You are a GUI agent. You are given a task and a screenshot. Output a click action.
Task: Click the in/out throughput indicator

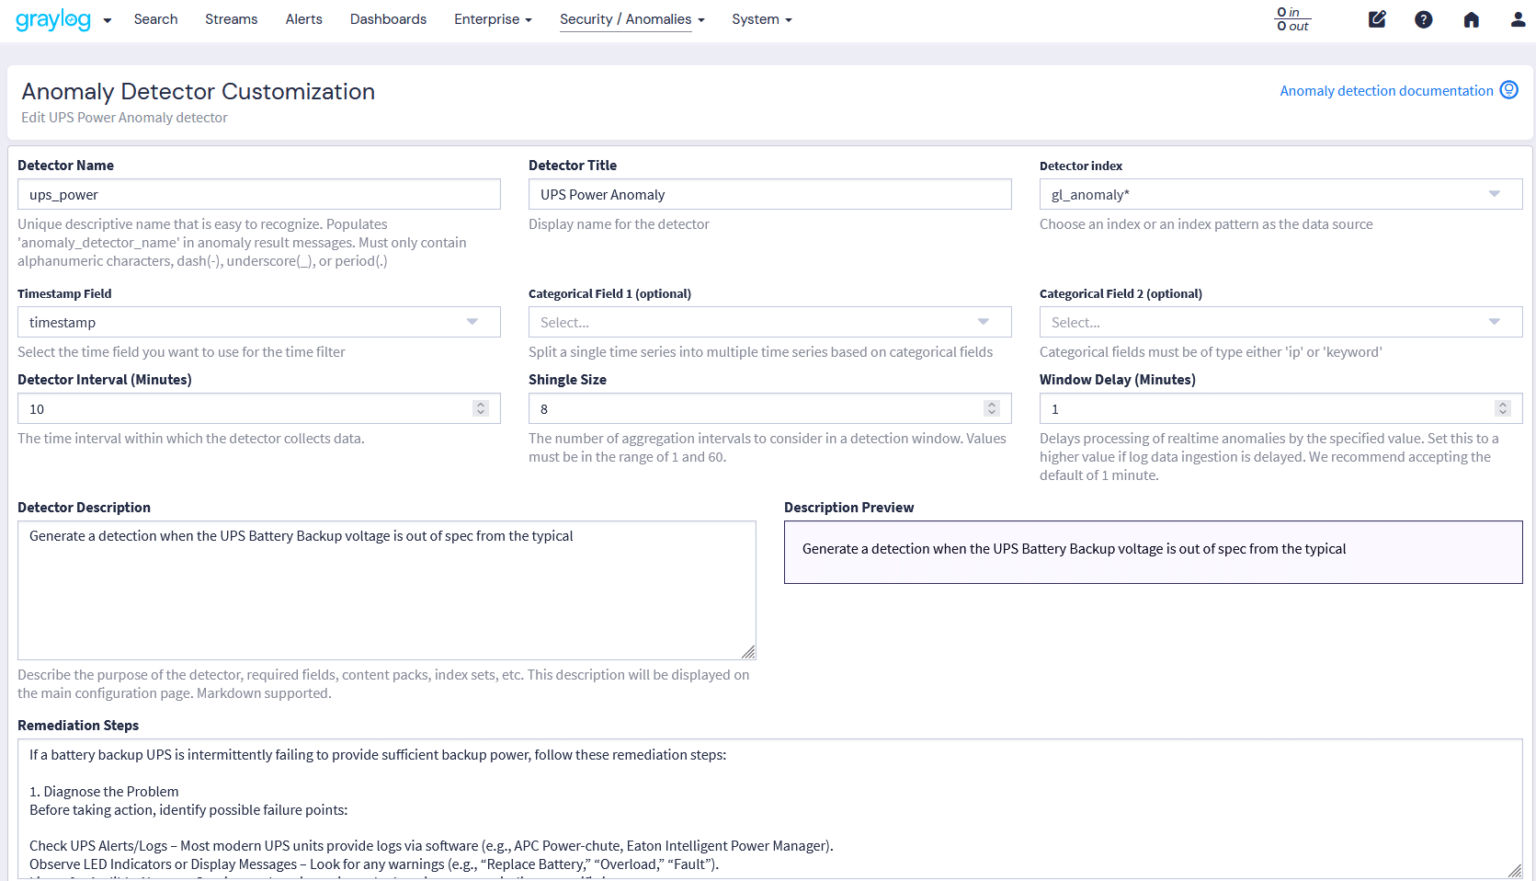1292,19
